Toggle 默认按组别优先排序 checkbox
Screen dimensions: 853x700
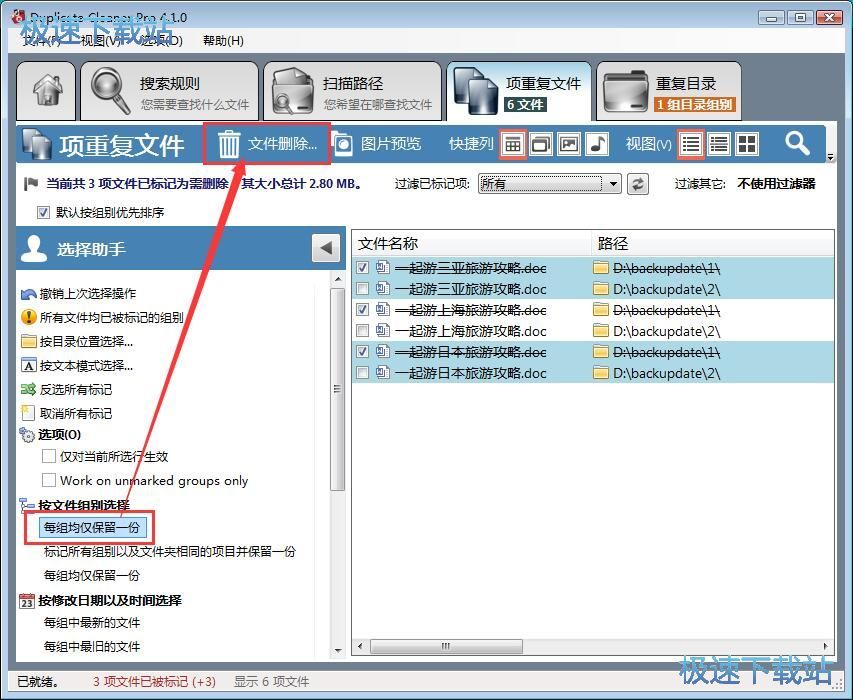click(x=44, y=213)
